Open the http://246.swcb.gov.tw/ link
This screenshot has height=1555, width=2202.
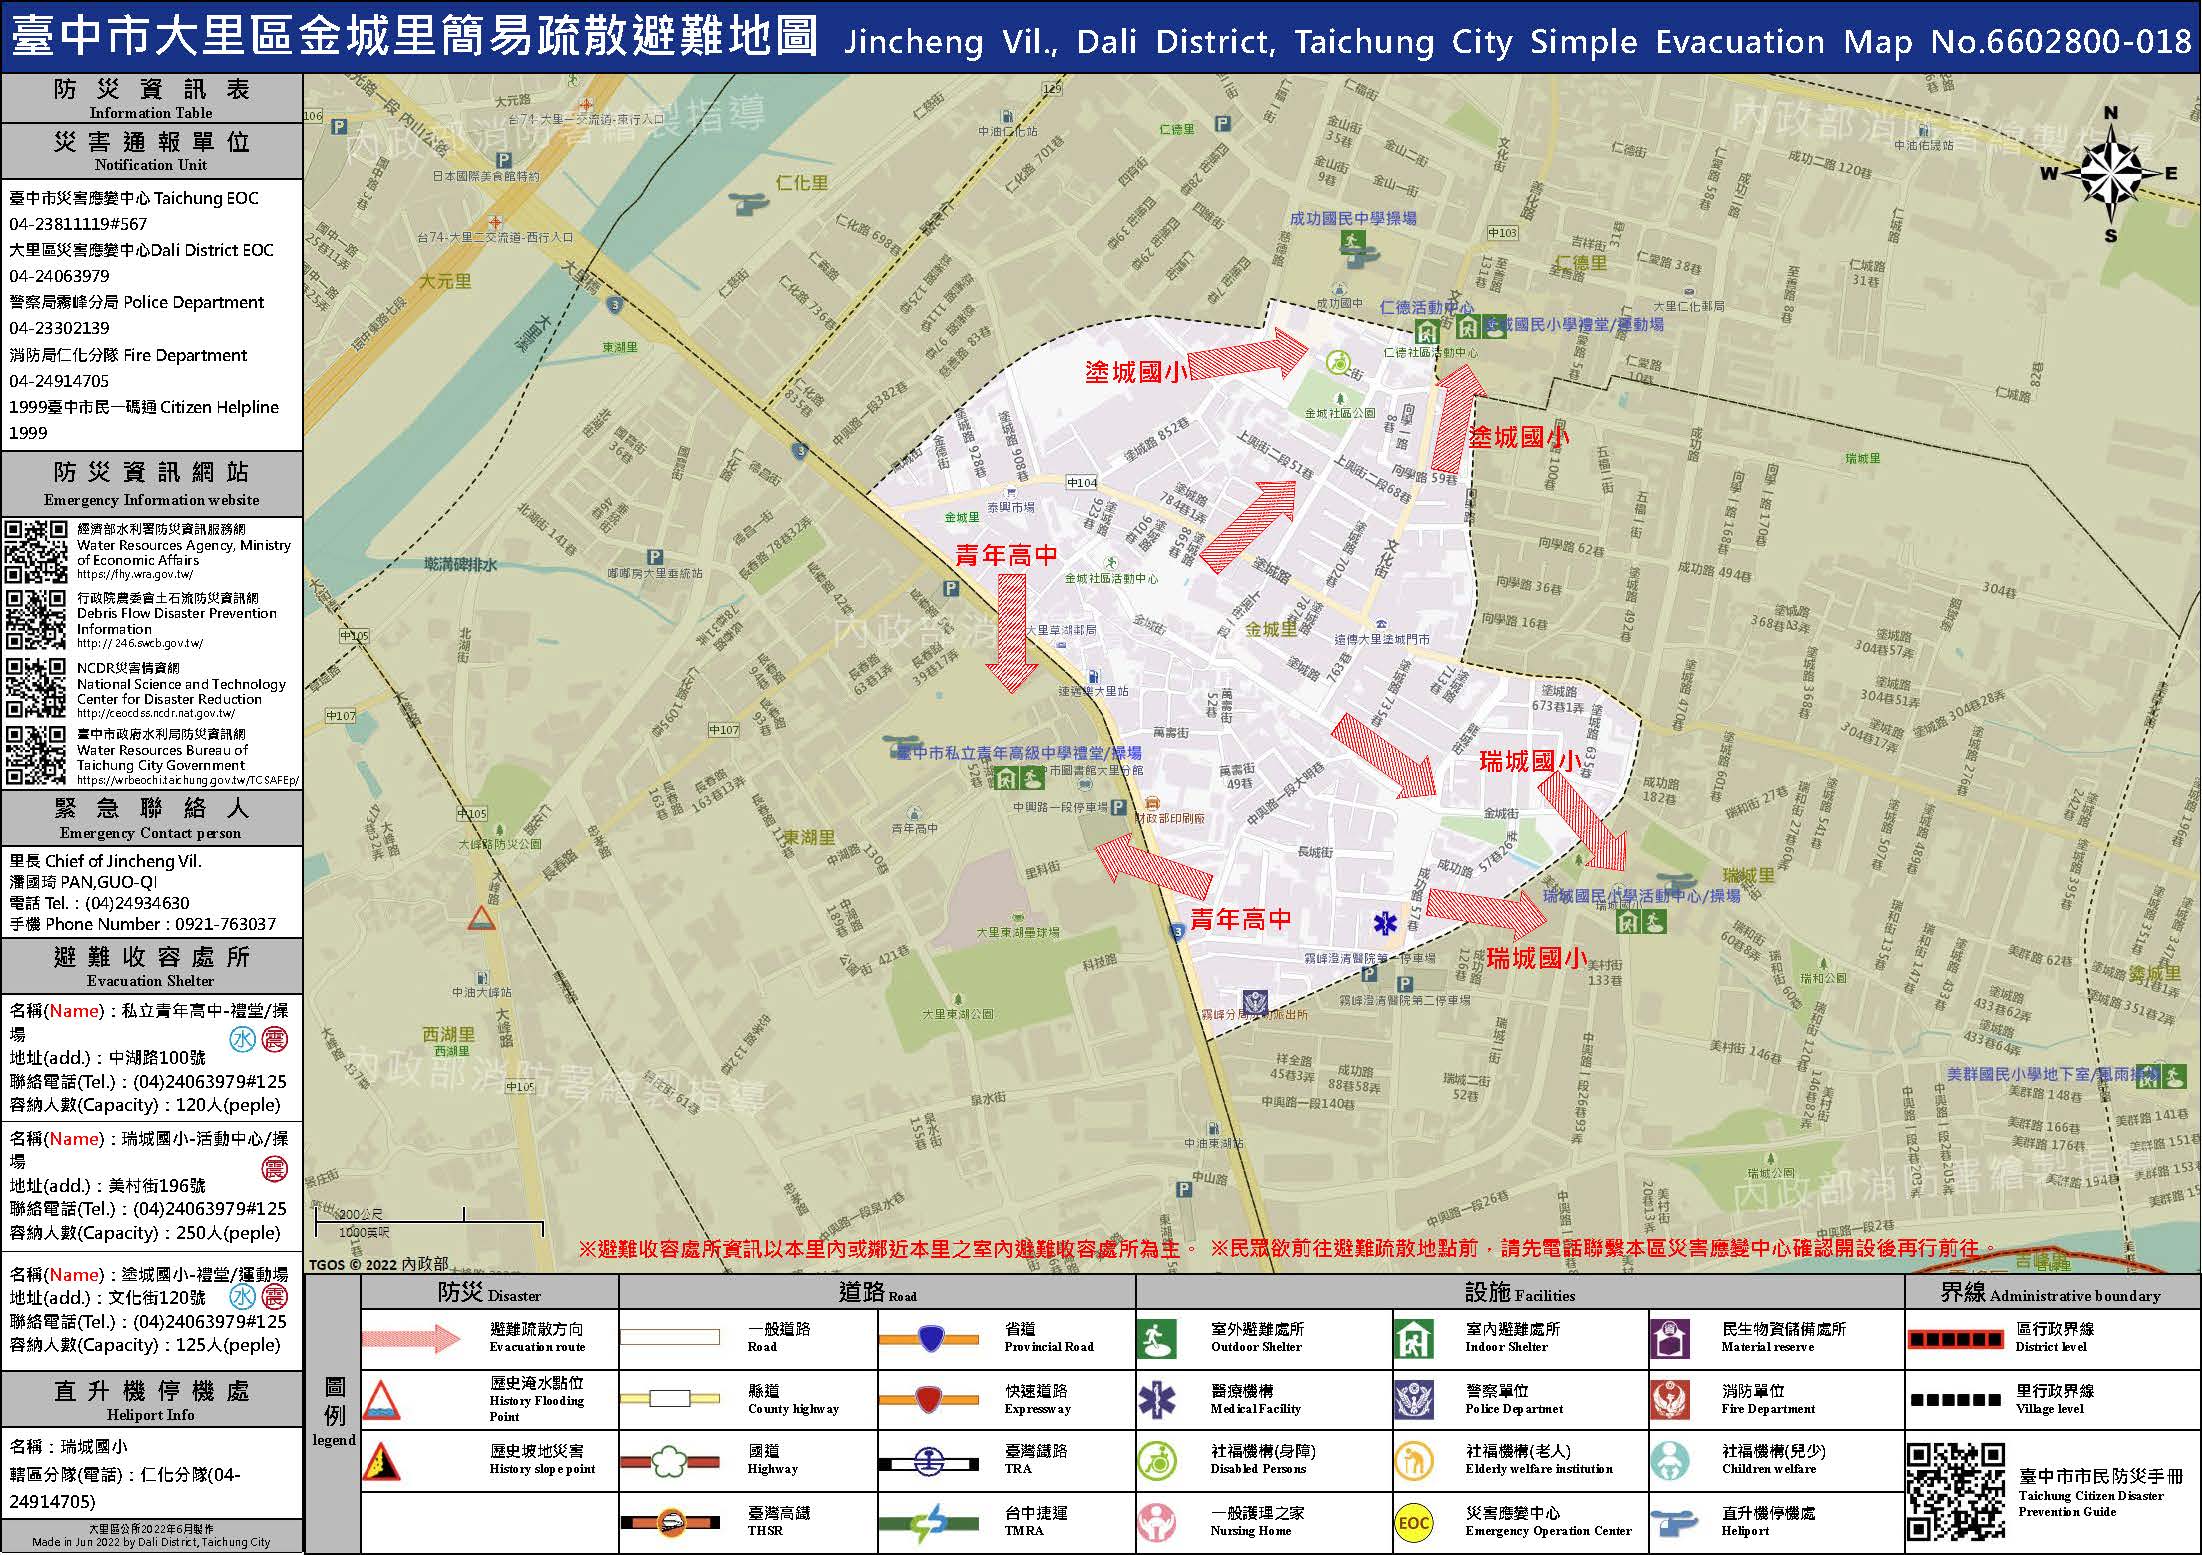(x=139, y=643)
